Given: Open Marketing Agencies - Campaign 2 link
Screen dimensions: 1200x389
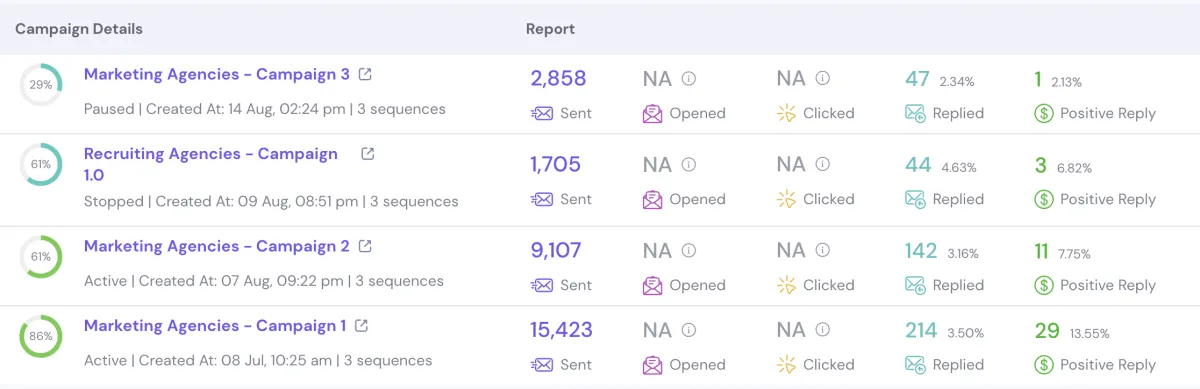Looking at the screenshot, I should 217,246.
